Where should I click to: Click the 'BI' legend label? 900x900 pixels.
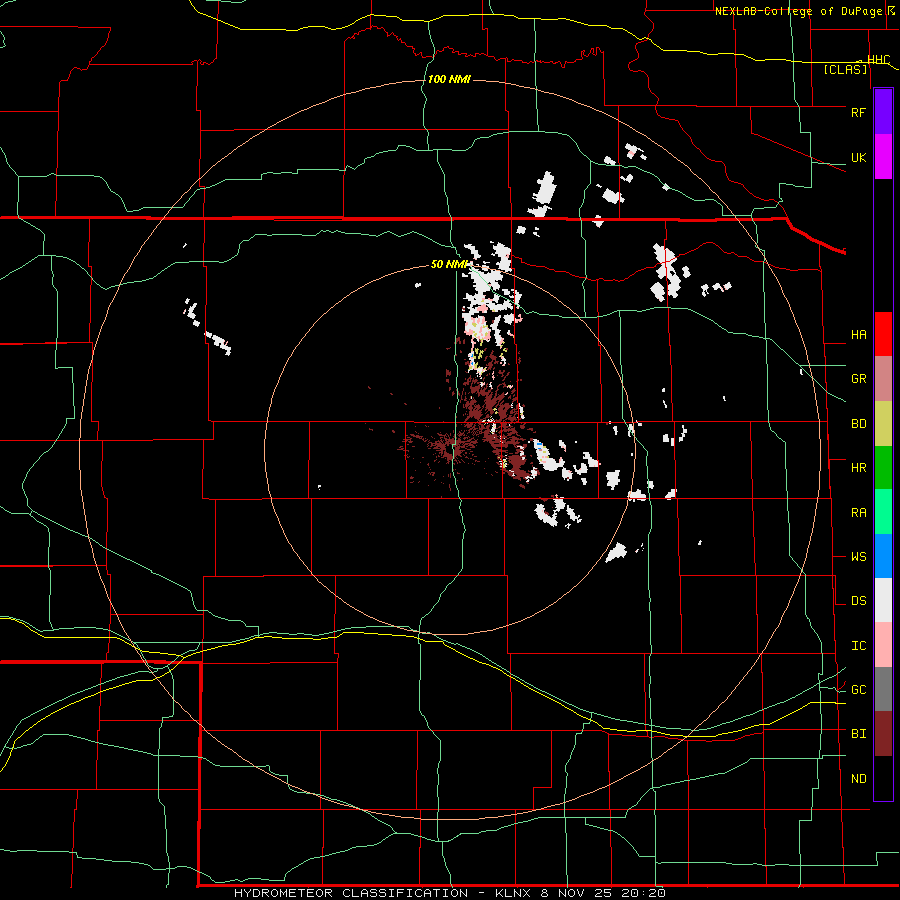[858, 734]
